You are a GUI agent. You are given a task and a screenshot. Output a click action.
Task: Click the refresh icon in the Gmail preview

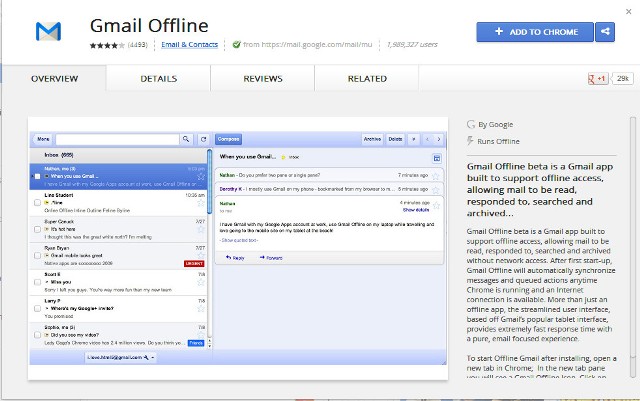point(203,139)
